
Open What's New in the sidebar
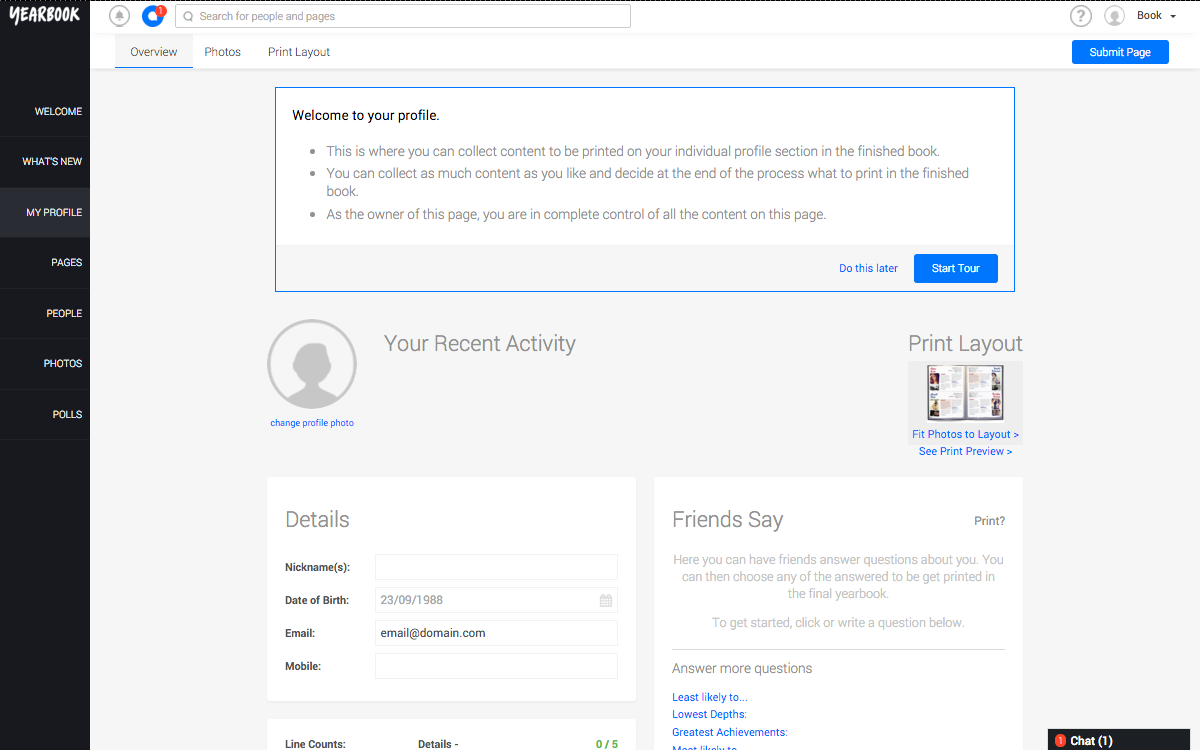45,161
